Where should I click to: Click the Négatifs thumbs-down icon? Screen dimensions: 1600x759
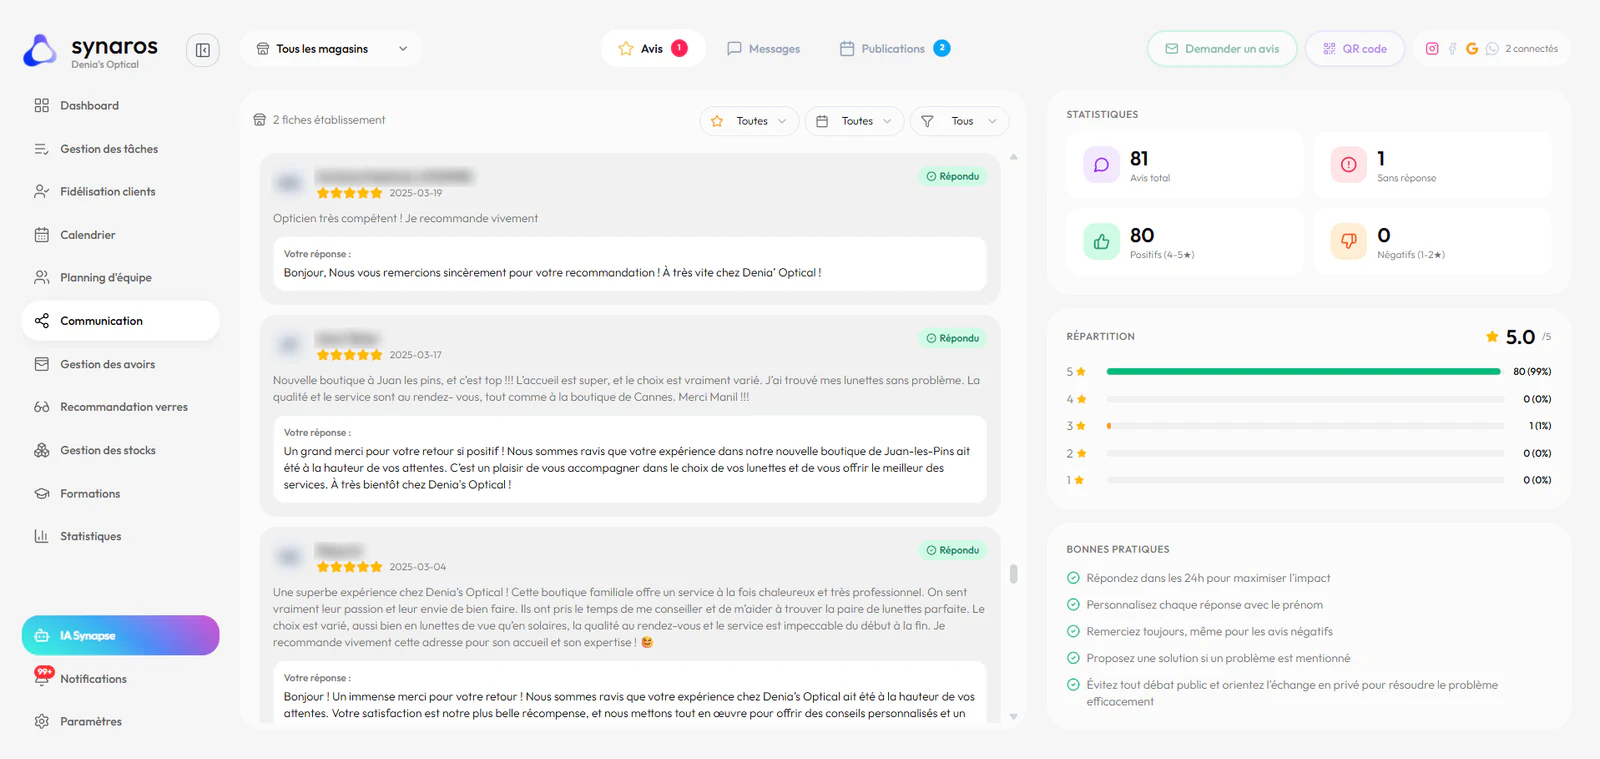pos(1348,241)
